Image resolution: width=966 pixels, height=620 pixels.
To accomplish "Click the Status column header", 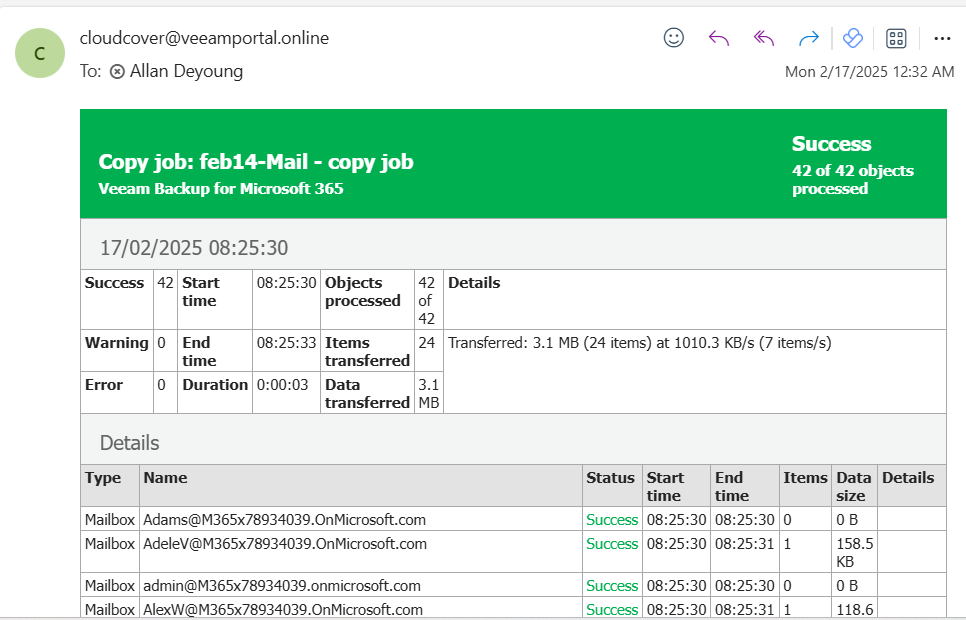I will point(610,478).
